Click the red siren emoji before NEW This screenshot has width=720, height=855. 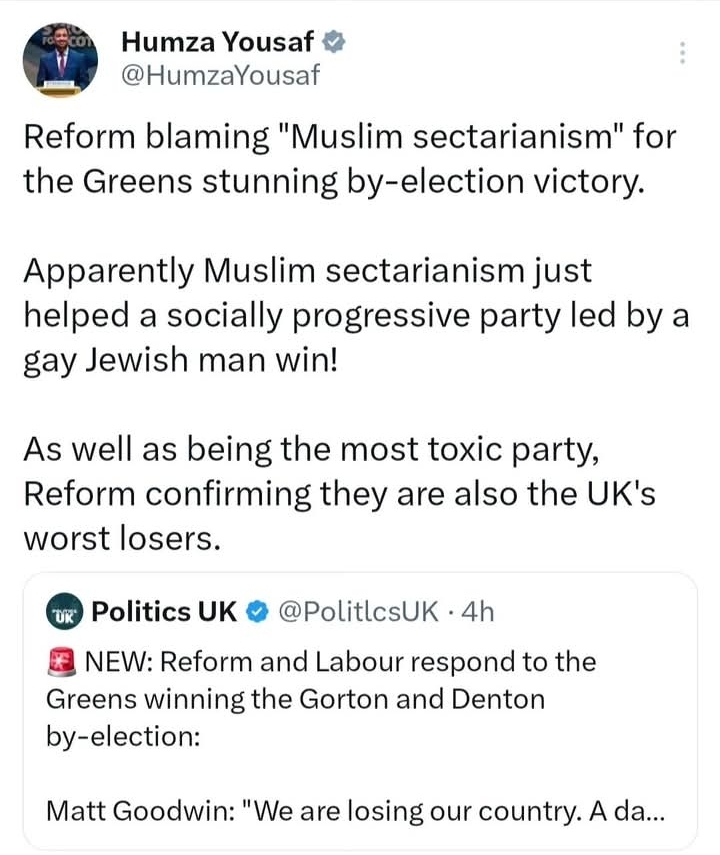coord(64,661)
